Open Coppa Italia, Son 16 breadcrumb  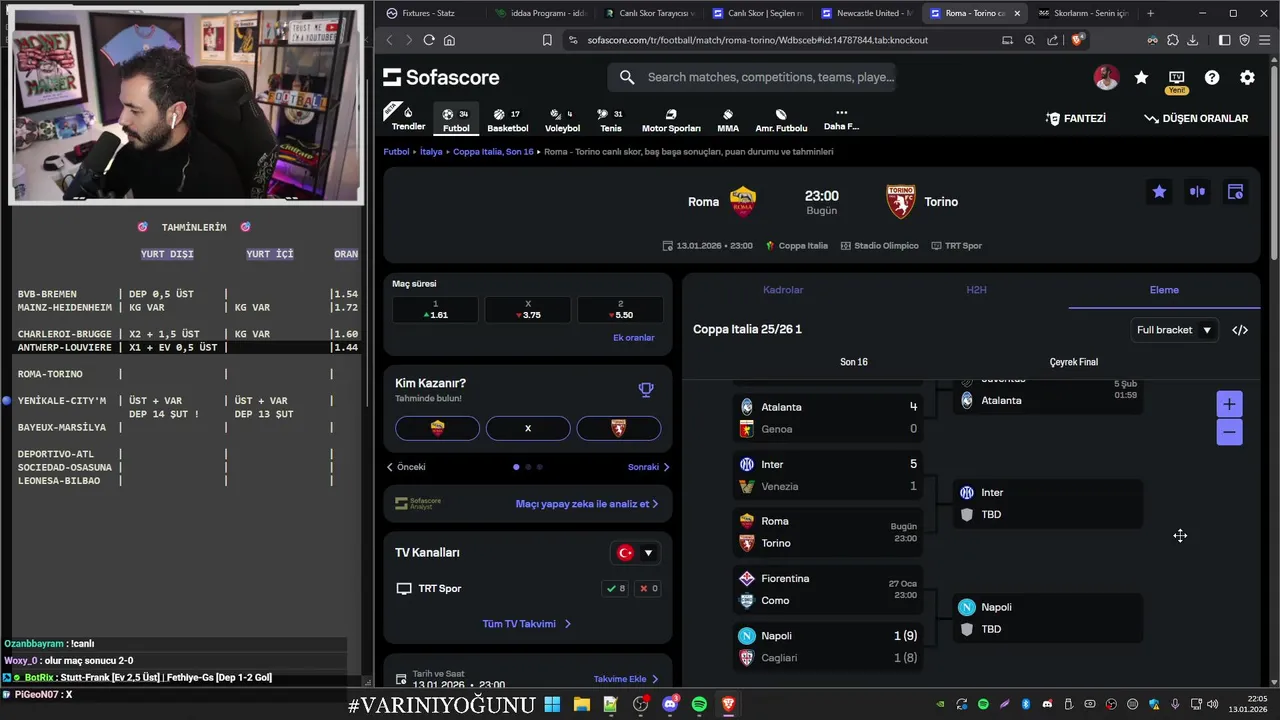(x=493, y=152)
